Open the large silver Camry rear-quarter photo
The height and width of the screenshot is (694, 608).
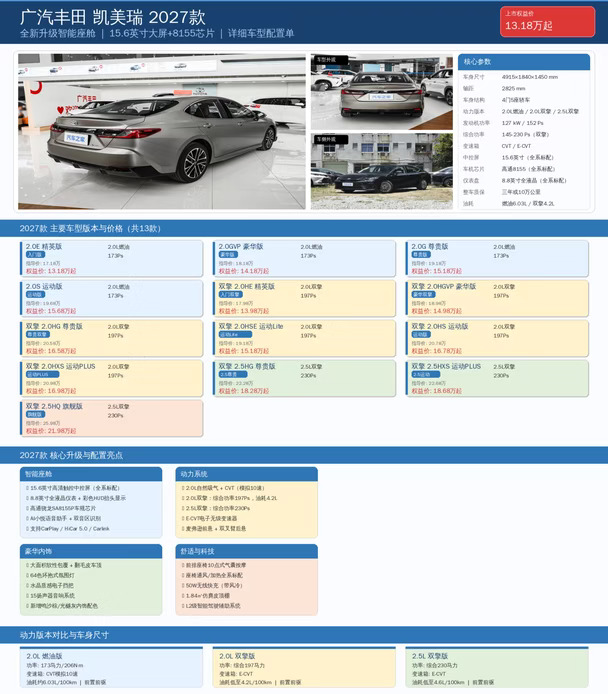[162, 131]
